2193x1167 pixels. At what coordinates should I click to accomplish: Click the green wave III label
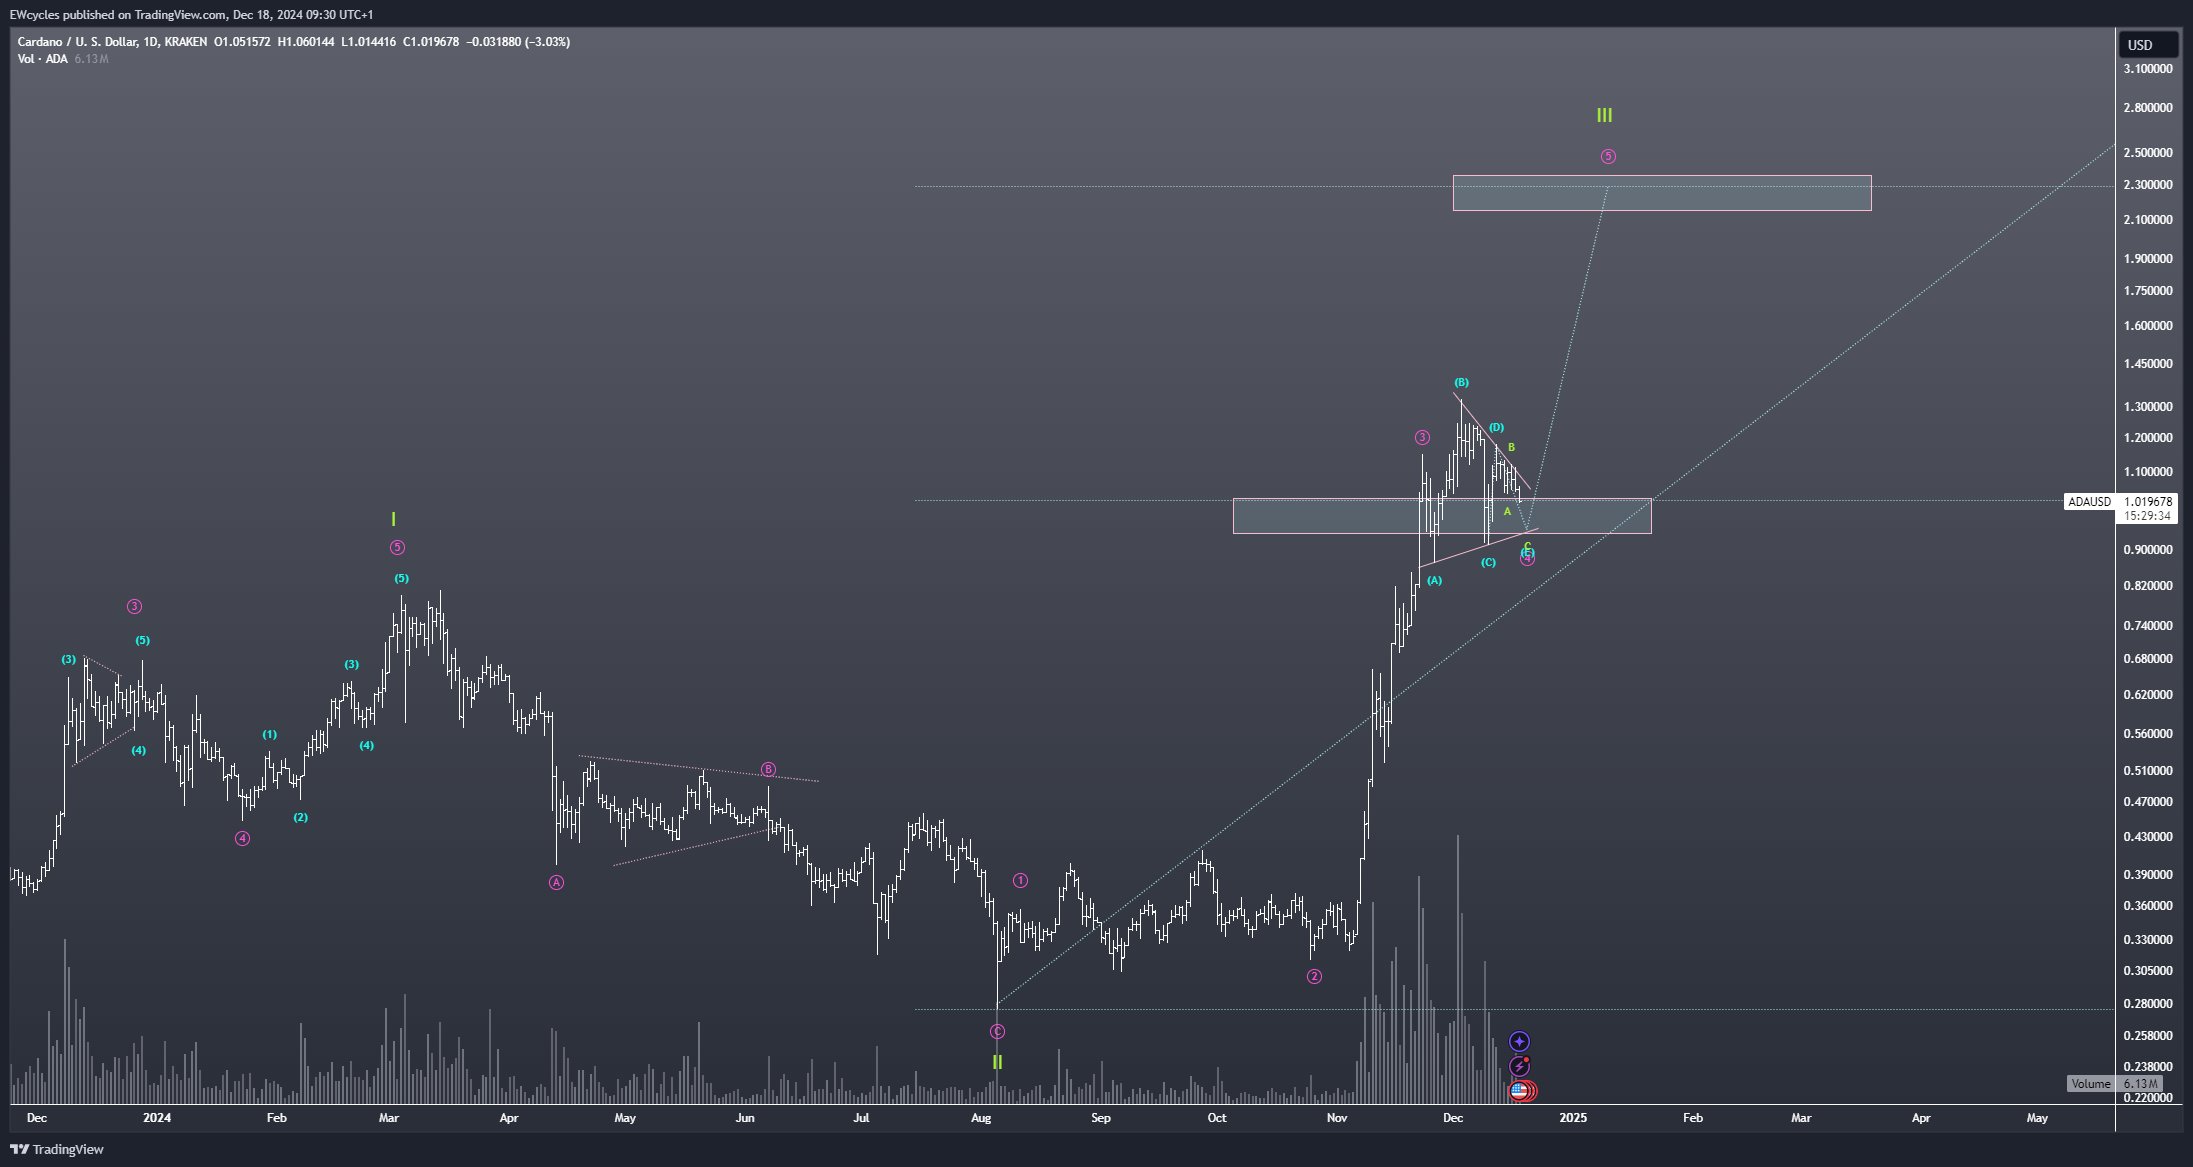coord(1604,116)
